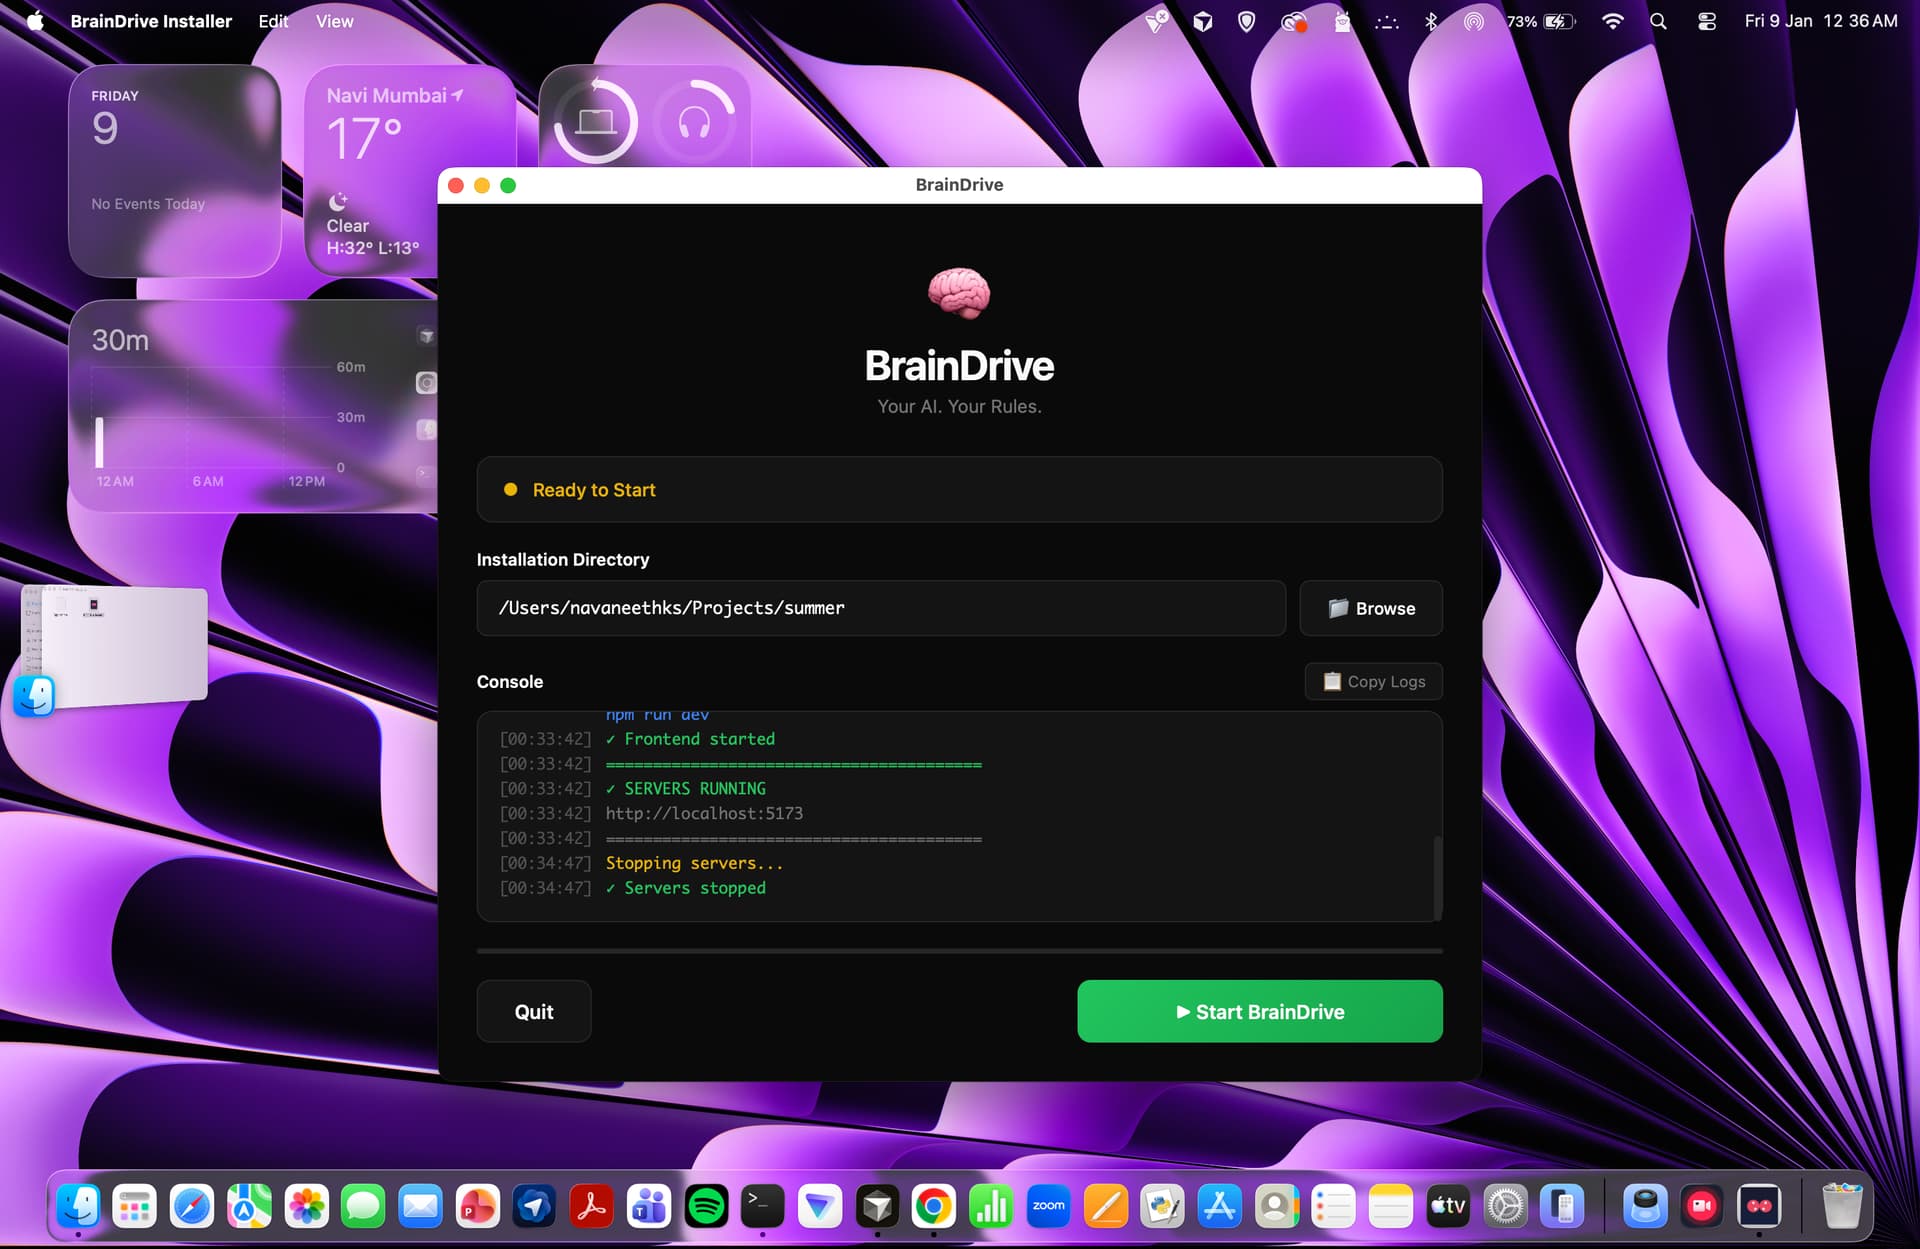Open the View menu
The width and height of the screenshot is (1920, 1249).
point(334,21)
